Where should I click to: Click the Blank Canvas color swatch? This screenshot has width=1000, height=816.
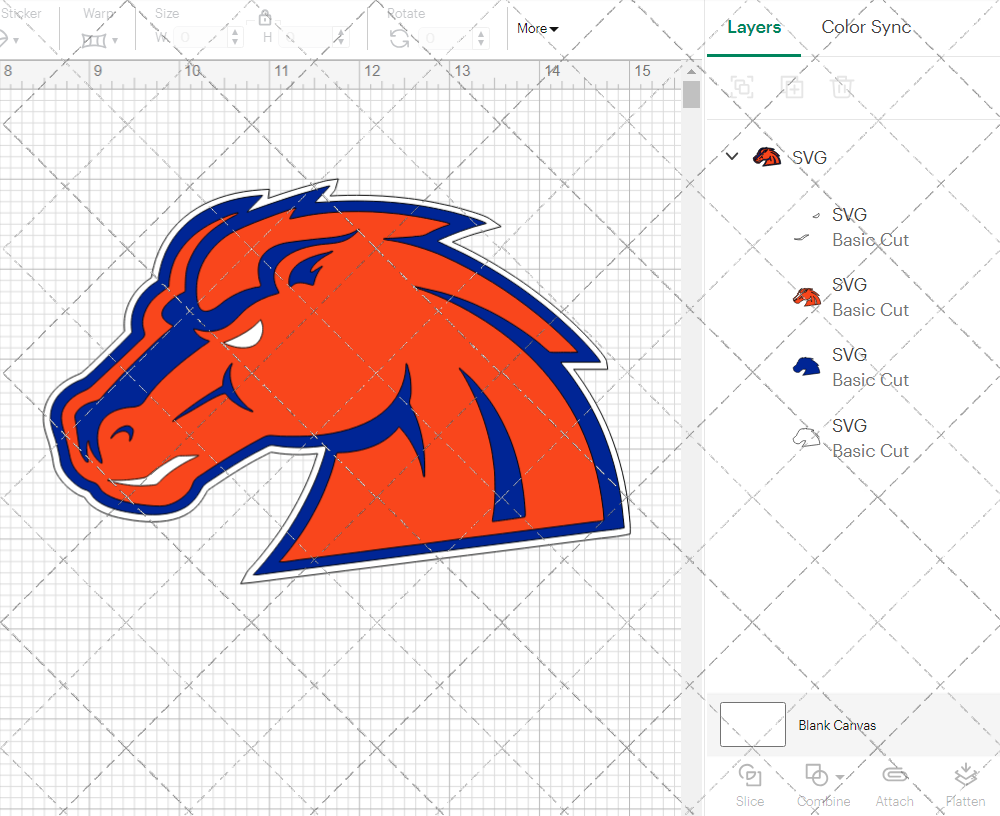[x=752, y=724]
